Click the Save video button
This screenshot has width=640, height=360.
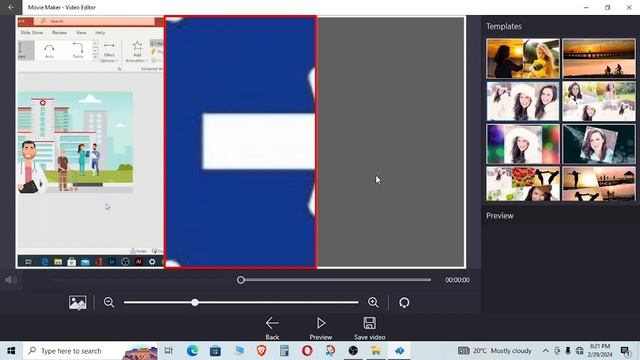tap(370, 328)
